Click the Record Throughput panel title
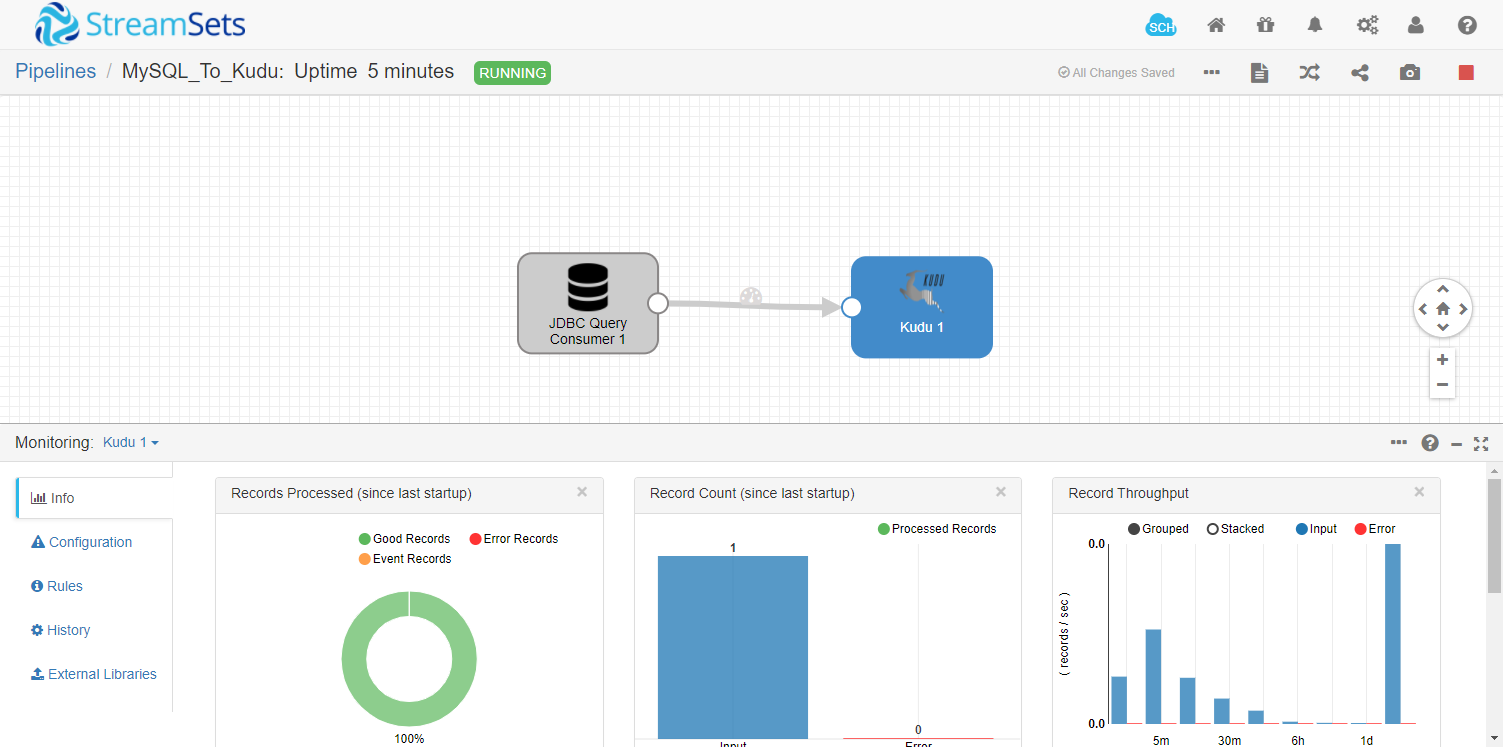1503x749 pixels. click(1129, 493)
